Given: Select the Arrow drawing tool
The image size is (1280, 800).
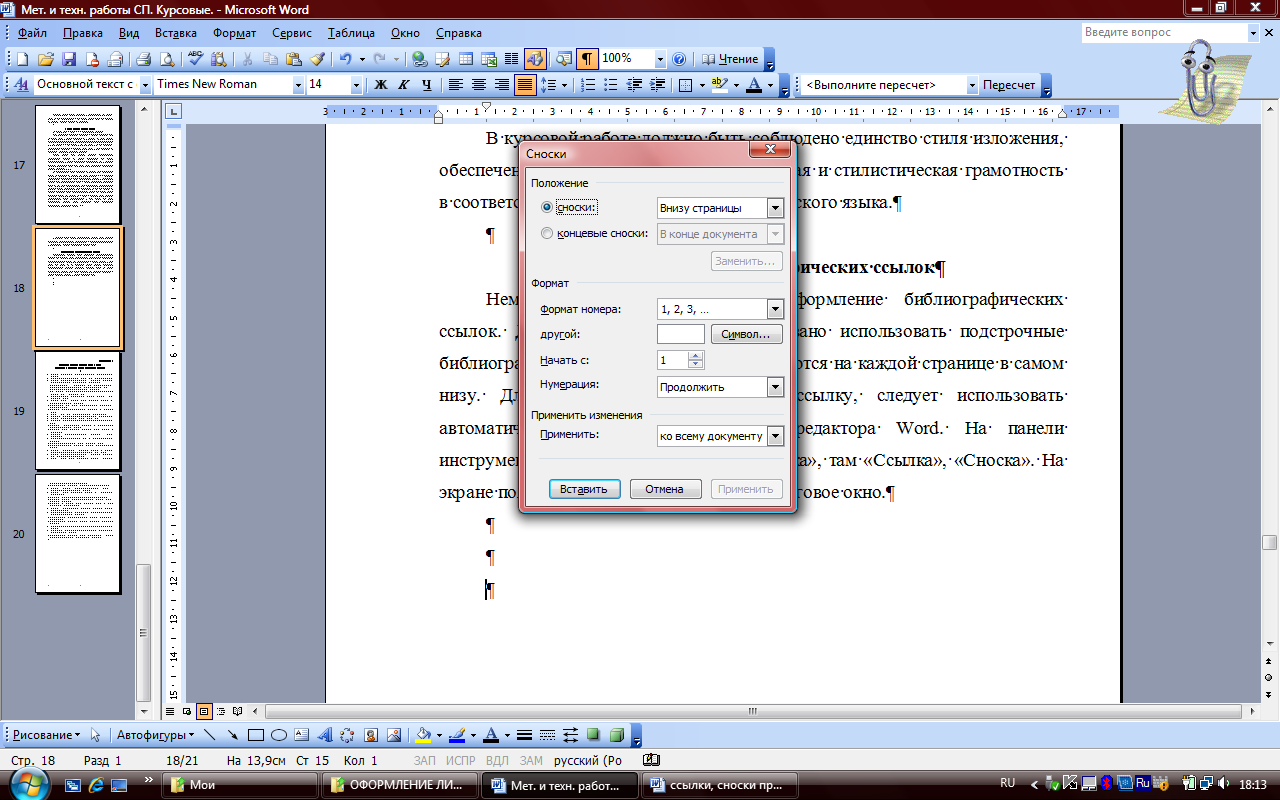Looking at the screenshot, I should pyautogui.click(x=233, y=735).
